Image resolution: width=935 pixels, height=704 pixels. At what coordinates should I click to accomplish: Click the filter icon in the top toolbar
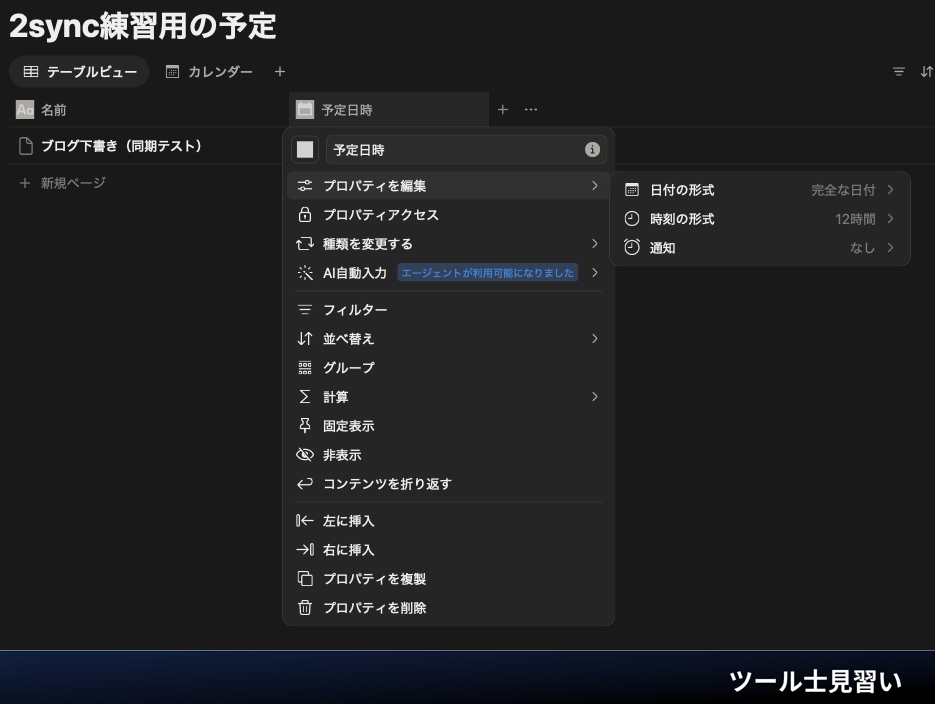pos(899,72)
